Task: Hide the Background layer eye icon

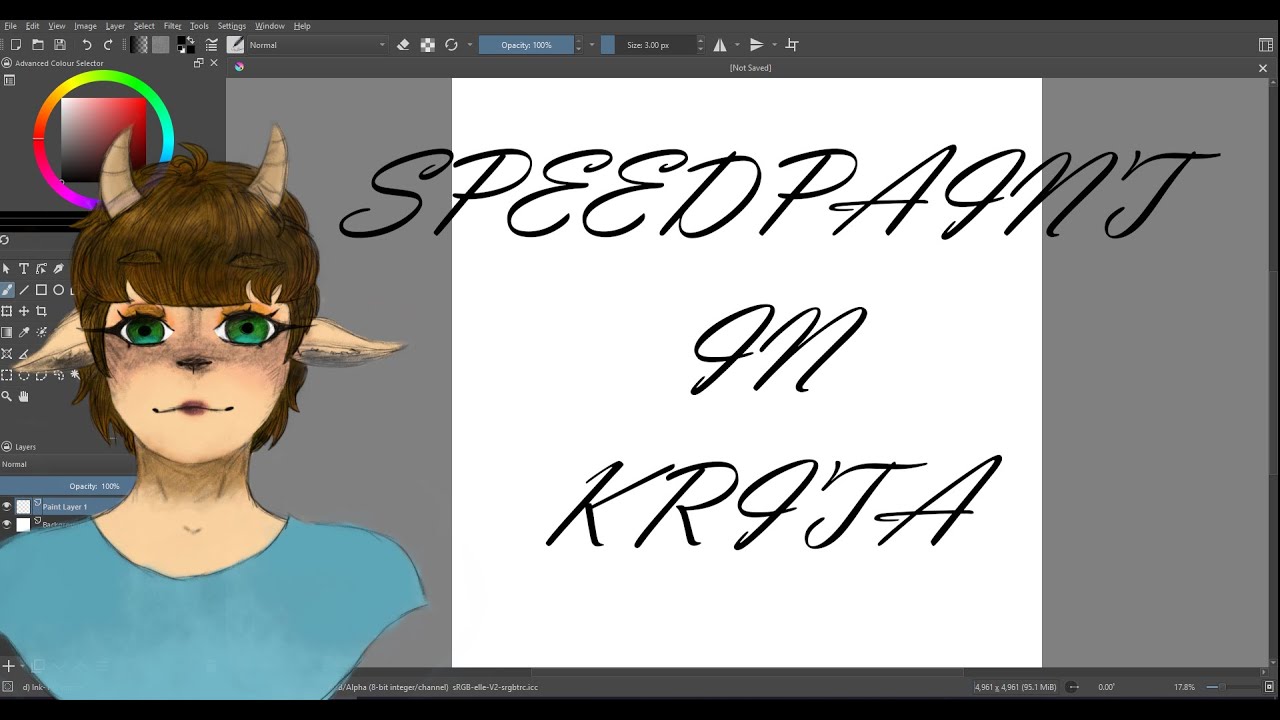Action: [7, 524]
